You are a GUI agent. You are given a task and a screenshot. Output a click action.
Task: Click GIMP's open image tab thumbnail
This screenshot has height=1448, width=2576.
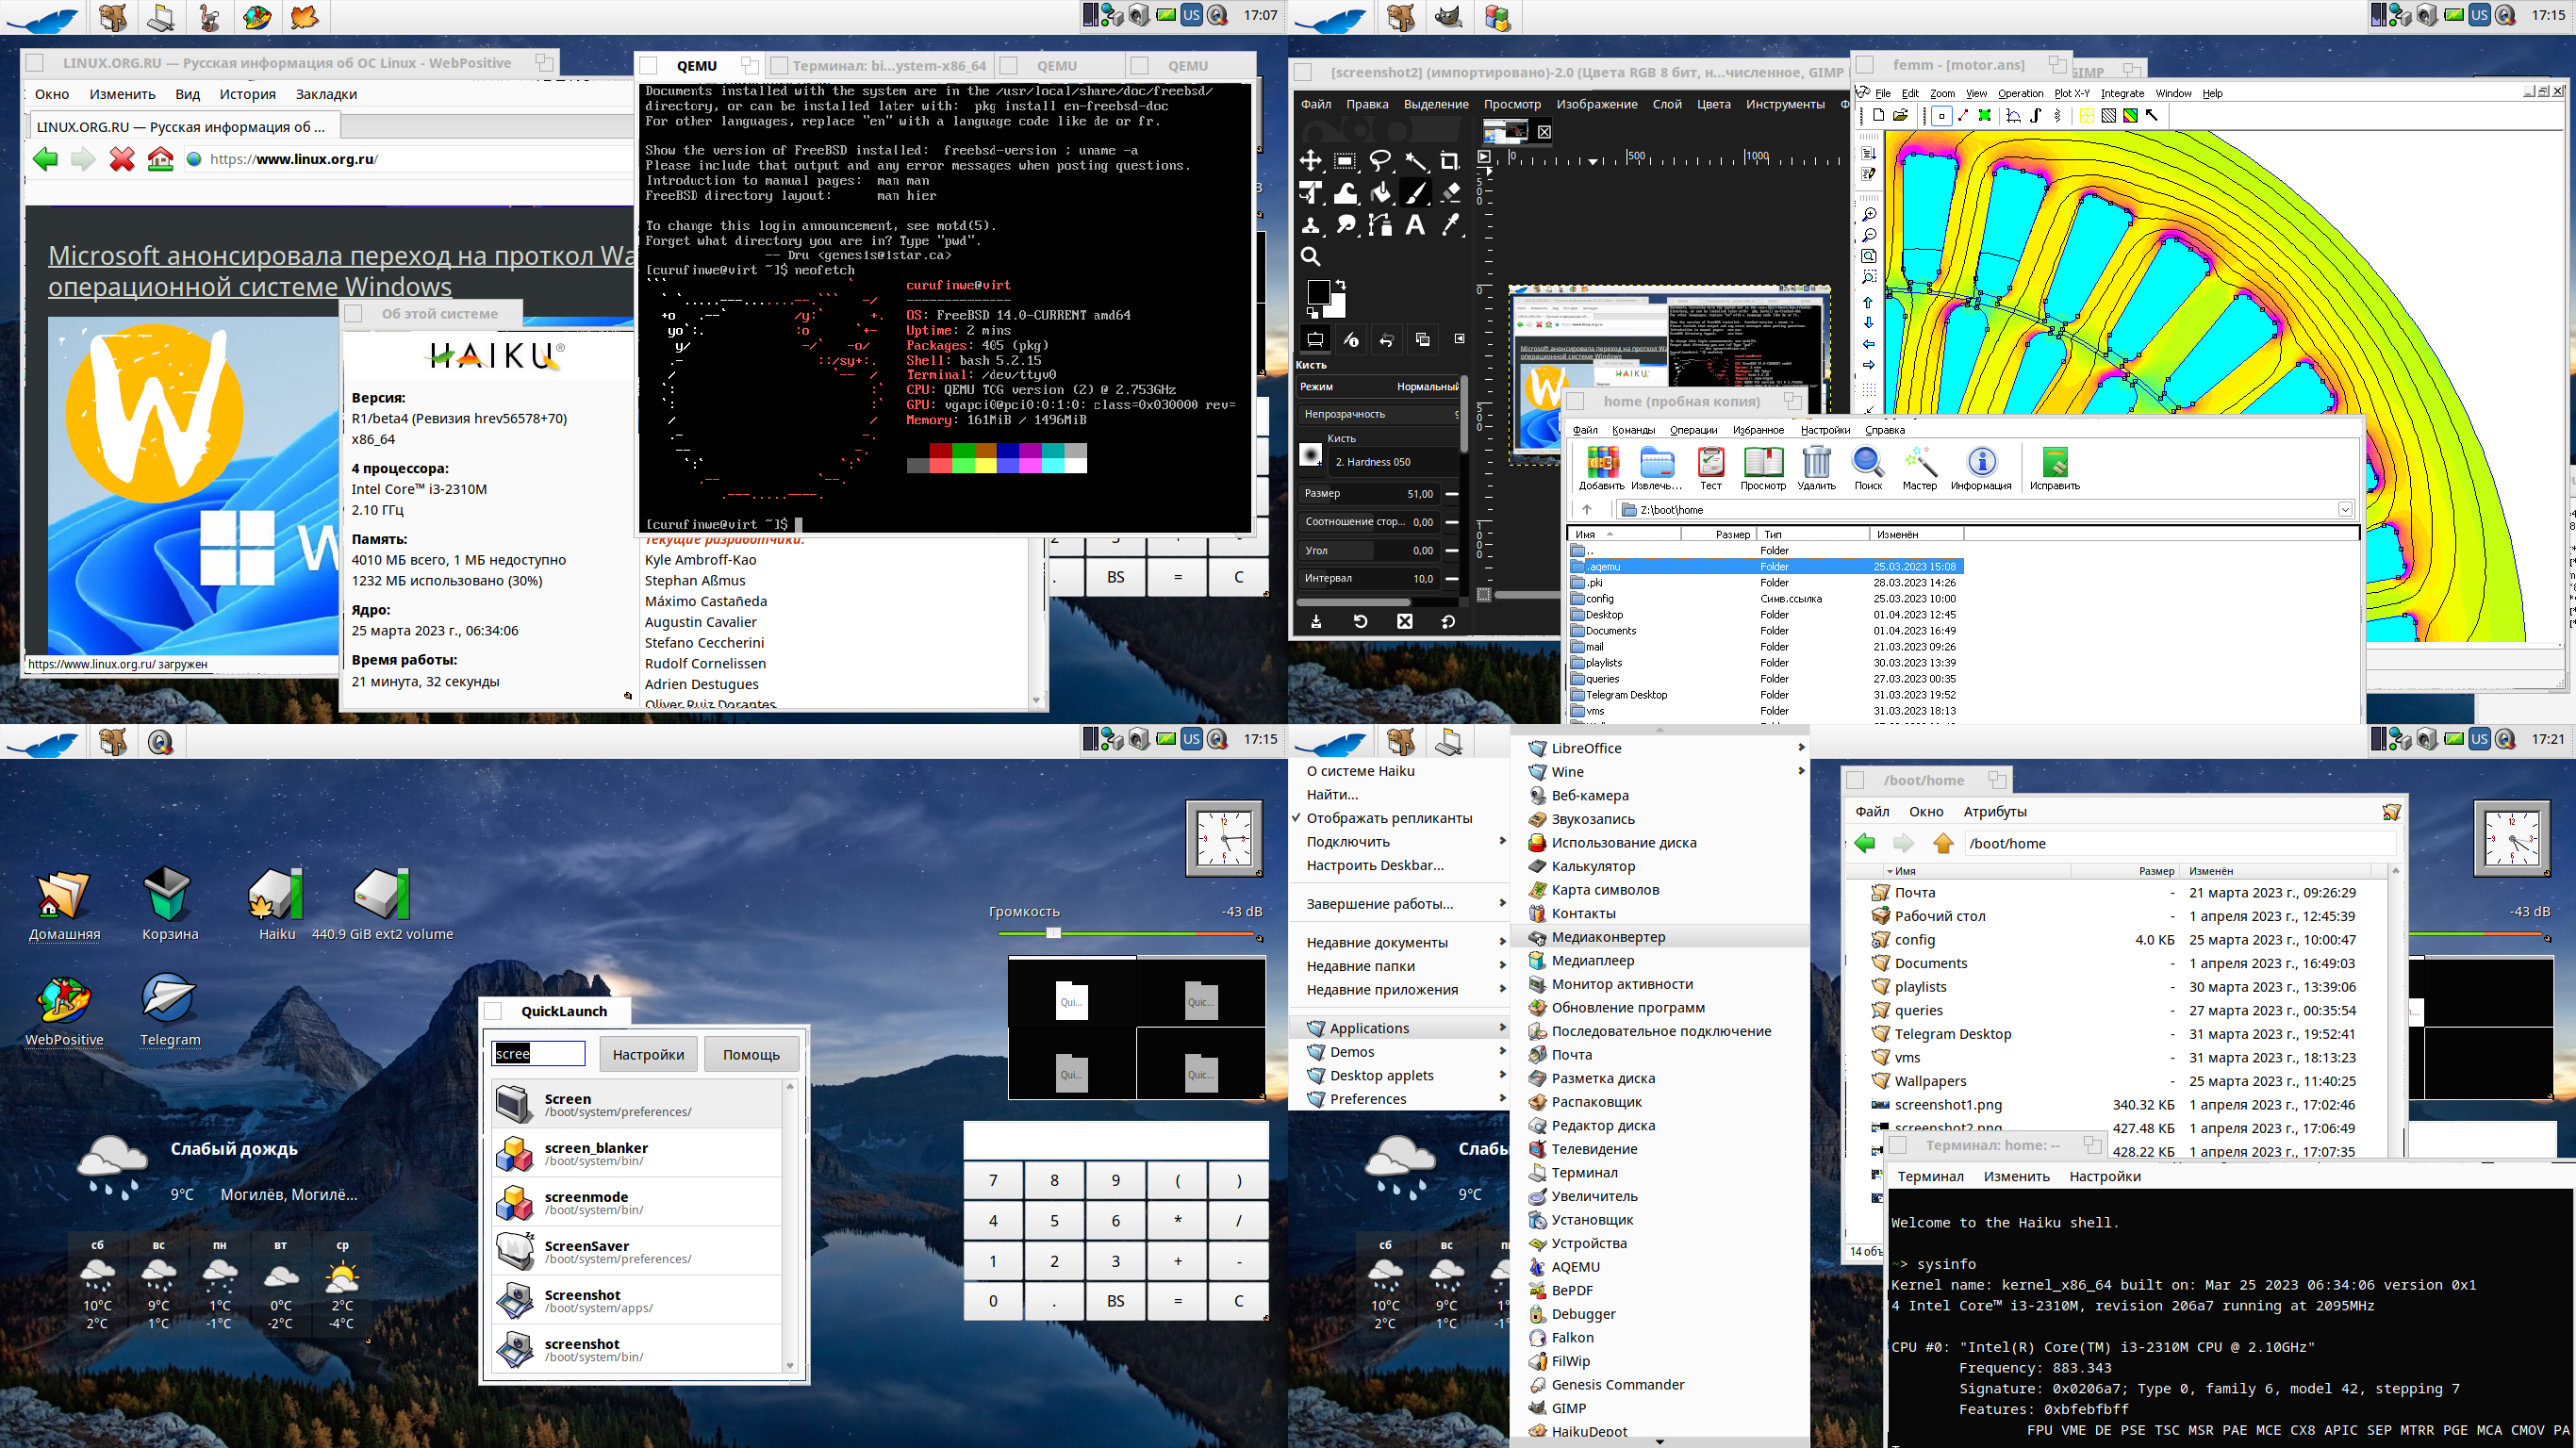1504,131
